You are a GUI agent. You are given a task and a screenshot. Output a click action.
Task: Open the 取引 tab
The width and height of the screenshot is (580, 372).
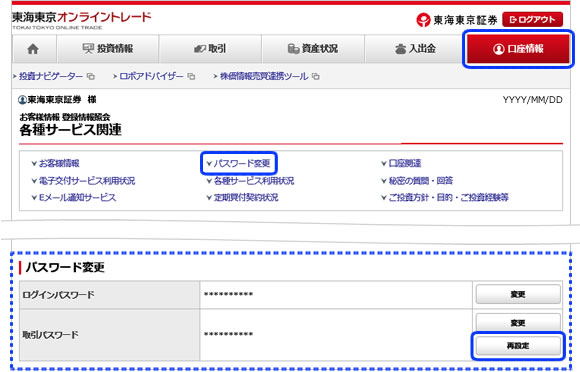[x=210, y=49]
